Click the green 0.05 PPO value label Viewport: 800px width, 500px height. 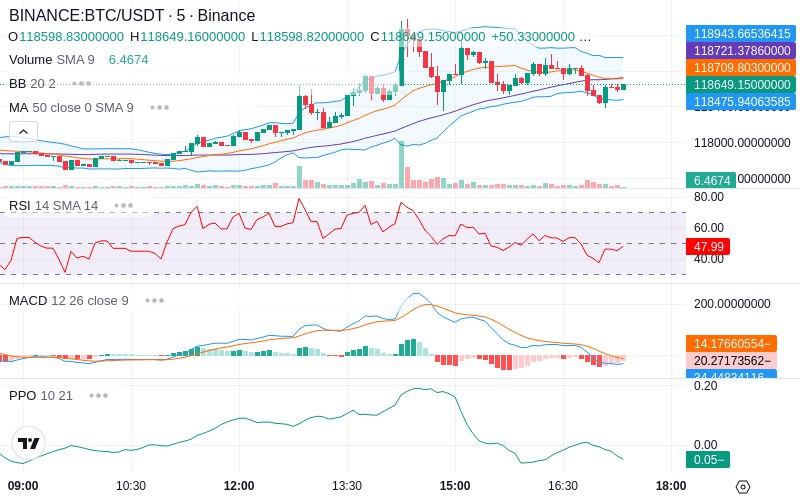pyautogui.click(x=708, y=459)
